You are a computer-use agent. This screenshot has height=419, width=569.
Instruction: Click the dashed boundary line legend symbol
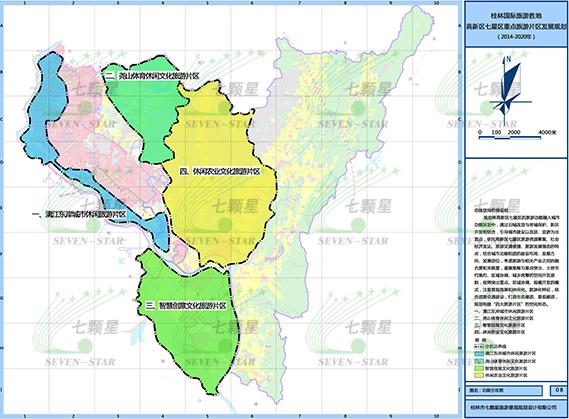(479, 346)
